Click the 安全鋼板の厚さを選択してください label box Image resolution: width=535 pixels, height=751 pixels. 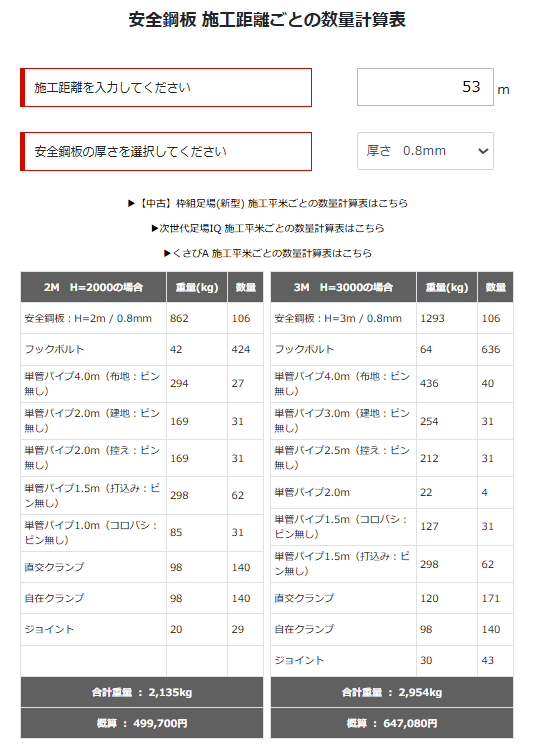pyautogui.click(x=166, y=151)
